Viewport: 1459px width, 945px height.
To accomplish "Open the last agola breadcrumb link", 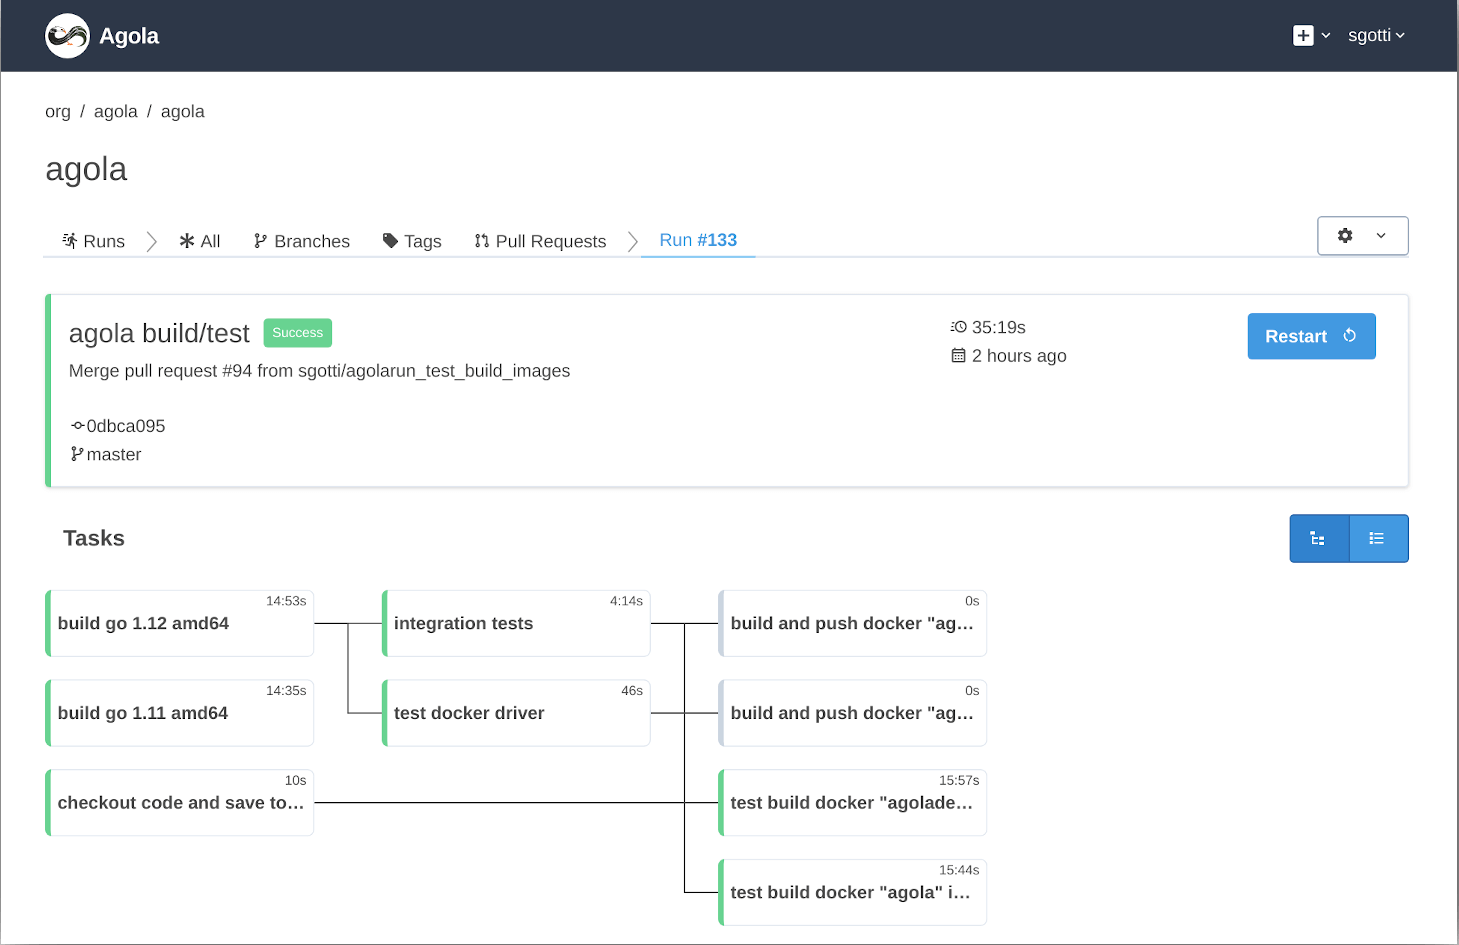I will [x=183, y=112].
